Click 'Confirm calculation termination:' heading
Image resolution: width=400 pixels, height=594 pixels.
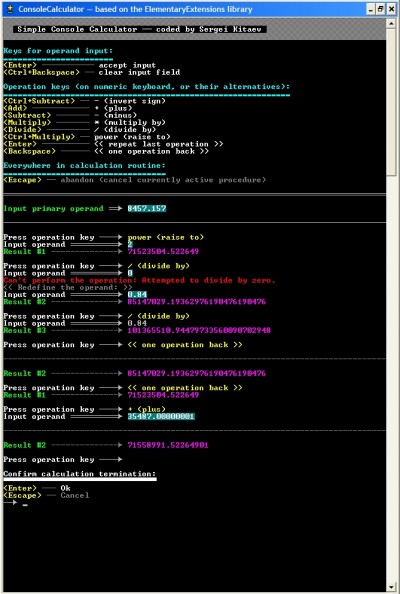tap(80, 474)
